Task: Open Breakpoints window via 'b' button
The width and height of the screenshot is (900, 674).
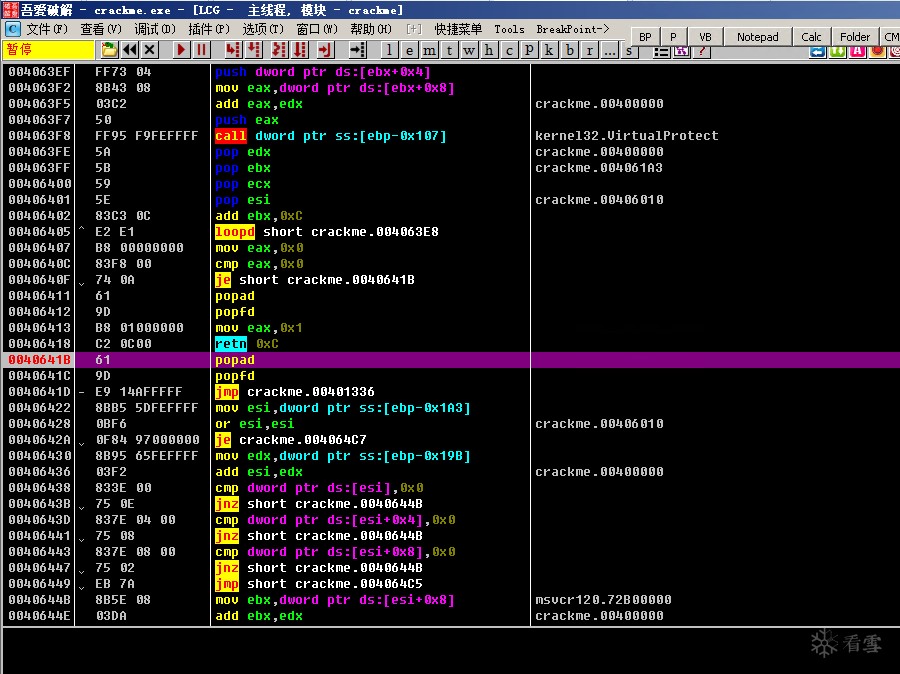Action: coord(569,50)
